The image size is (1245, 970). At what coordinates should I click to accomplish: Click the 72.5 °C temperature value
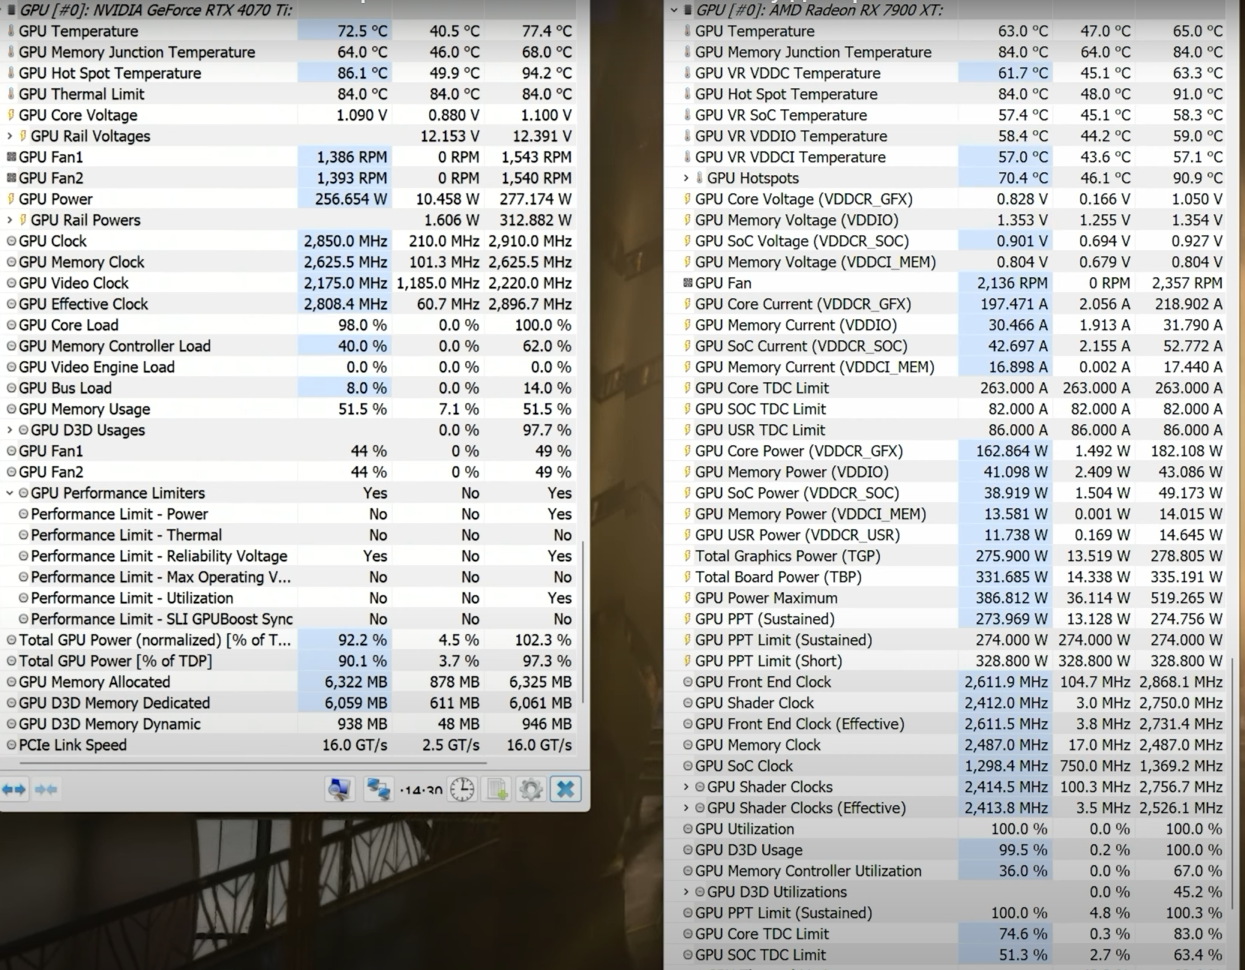click(x=343, y=31)
